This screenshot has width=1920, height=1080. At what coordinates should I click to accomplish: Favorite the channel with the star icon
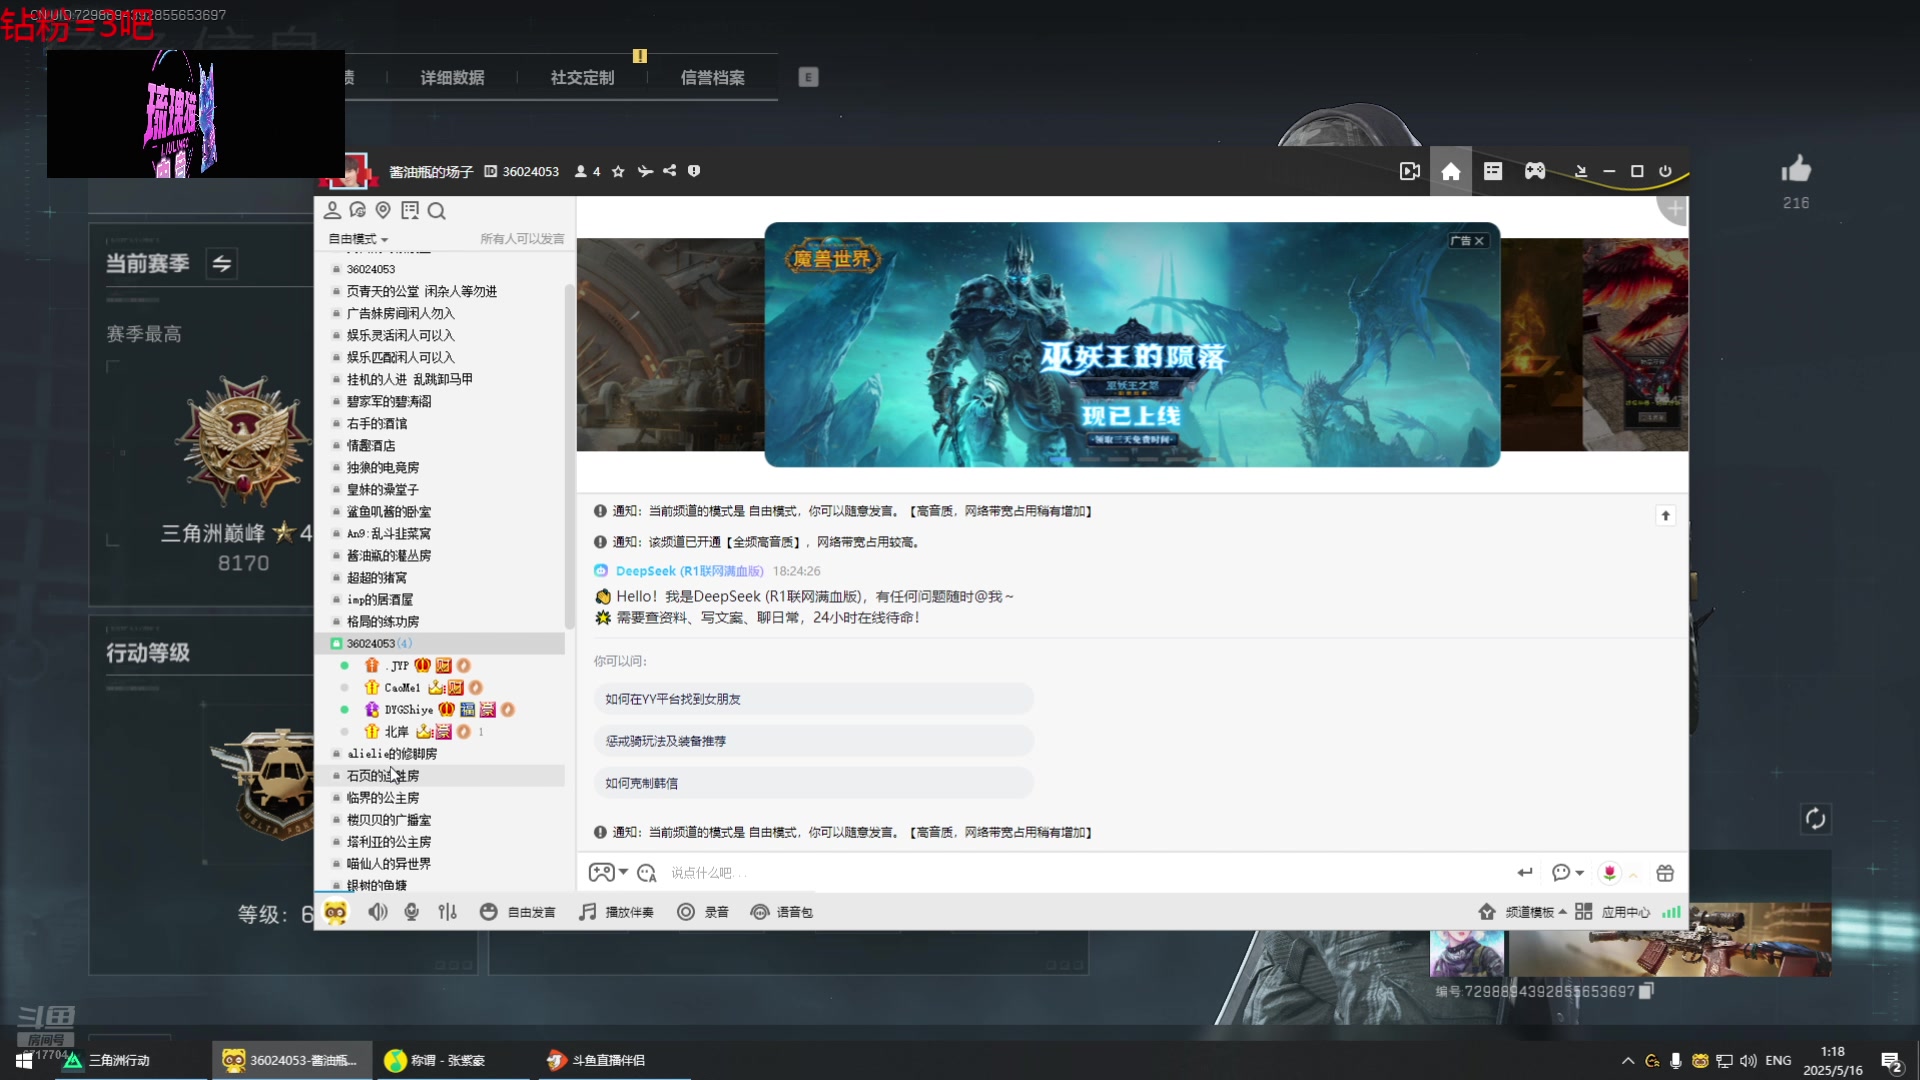(618, 171)
